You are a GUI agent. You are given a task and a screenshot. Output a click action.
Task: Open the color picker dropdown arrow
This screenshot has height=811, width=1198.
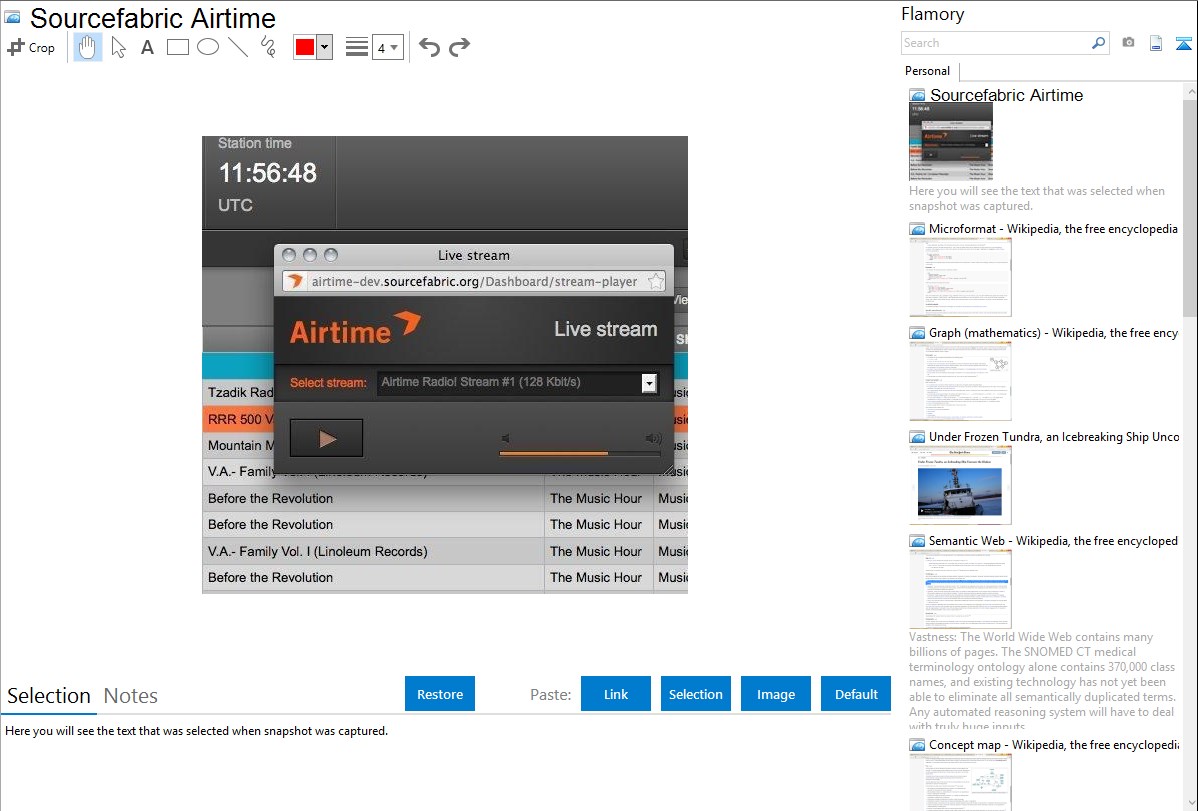[324, 47]
